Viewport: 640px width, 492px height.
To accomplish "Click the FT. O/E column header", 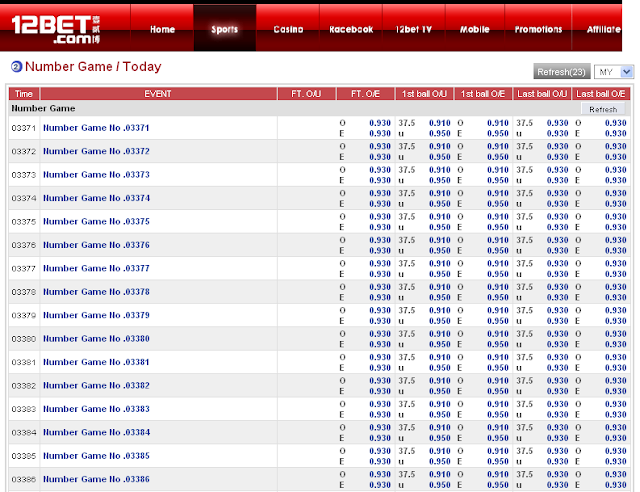I will pyautogui.click(x=365, y=94).
